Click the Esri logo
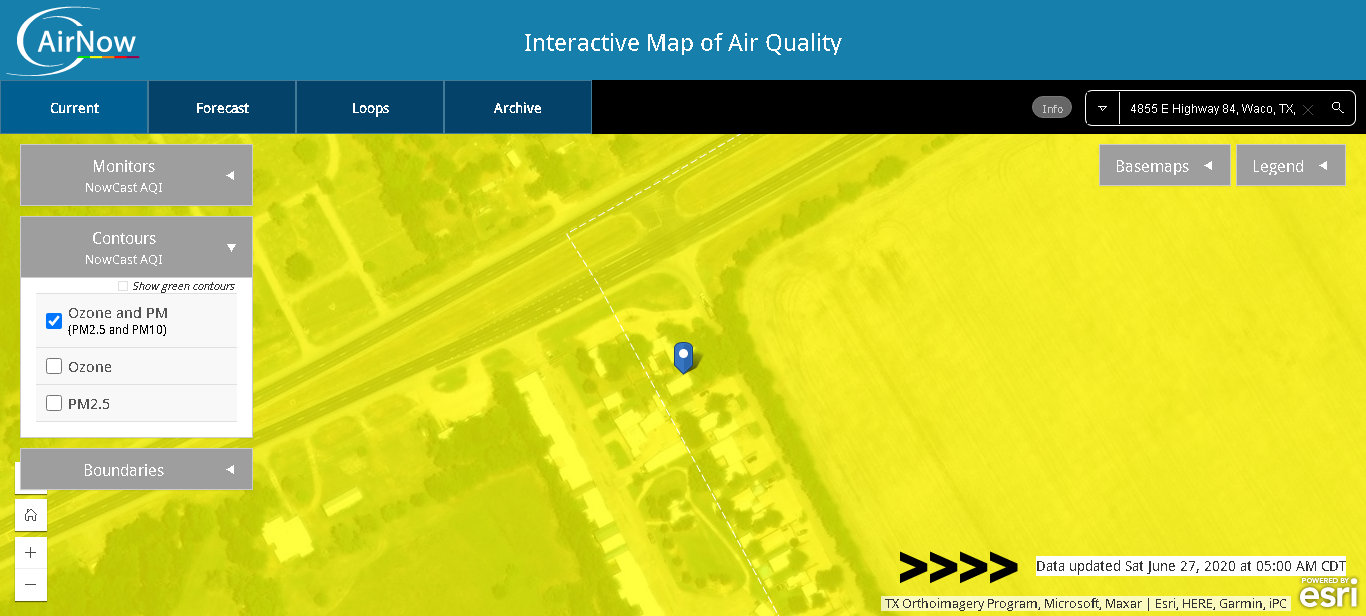Viewport: 1366px width, 616px height. 1328,593
